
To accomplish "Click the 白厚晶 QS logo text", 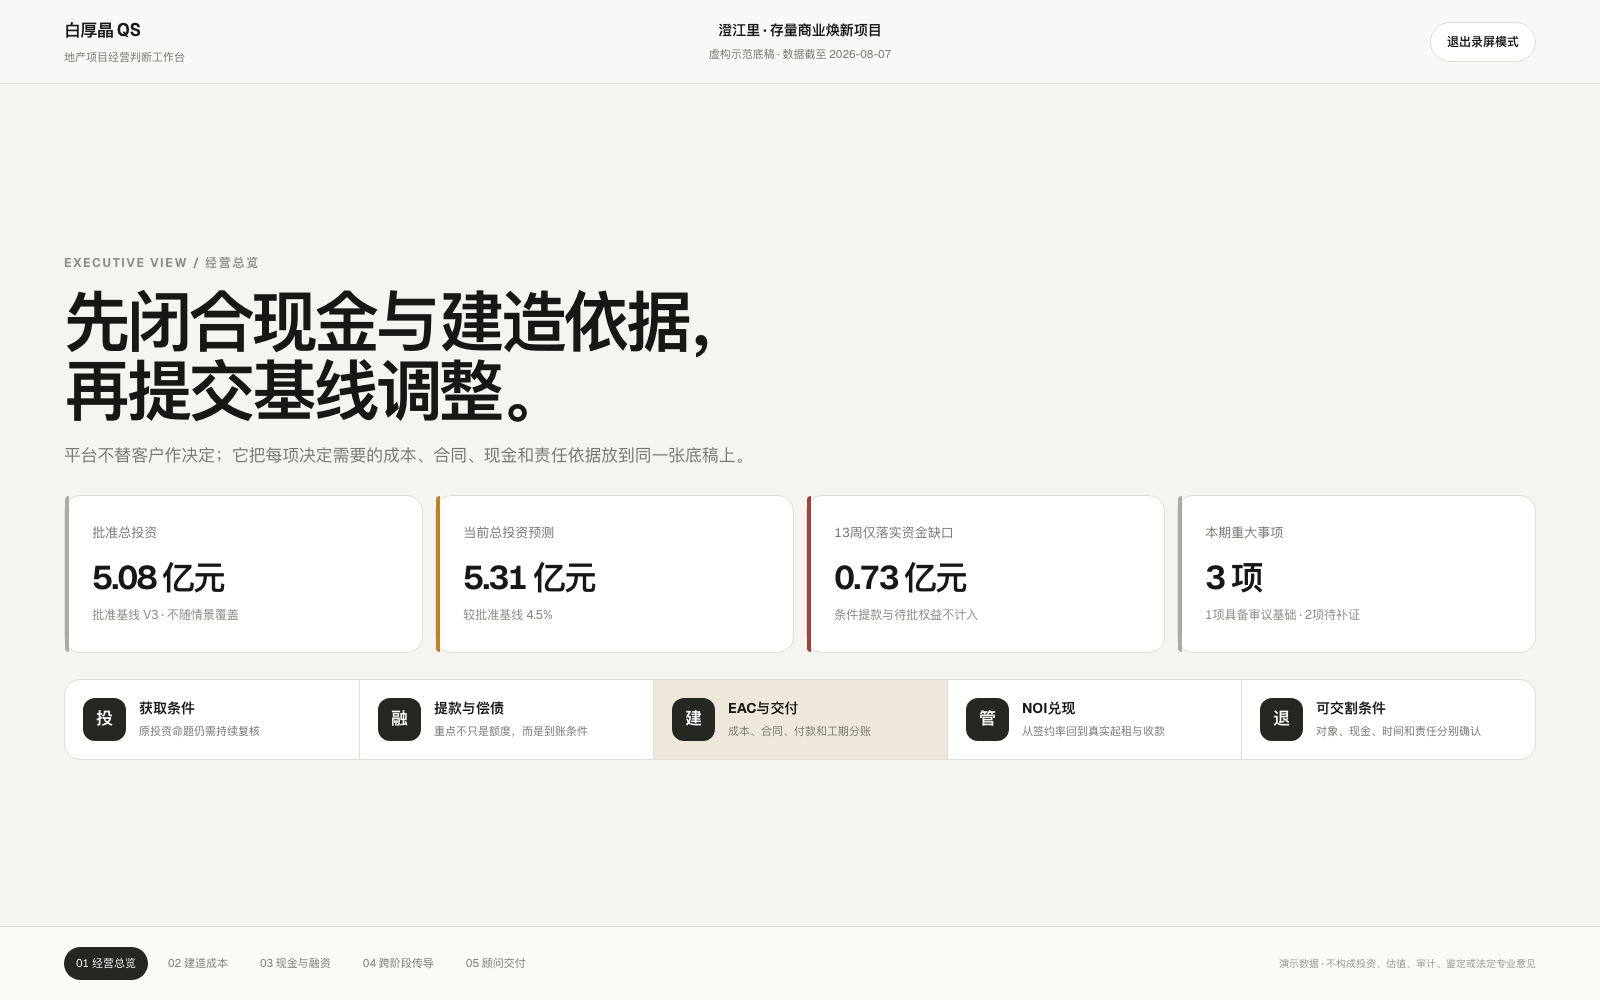I will pyautogui.click(x=102, y=30).
